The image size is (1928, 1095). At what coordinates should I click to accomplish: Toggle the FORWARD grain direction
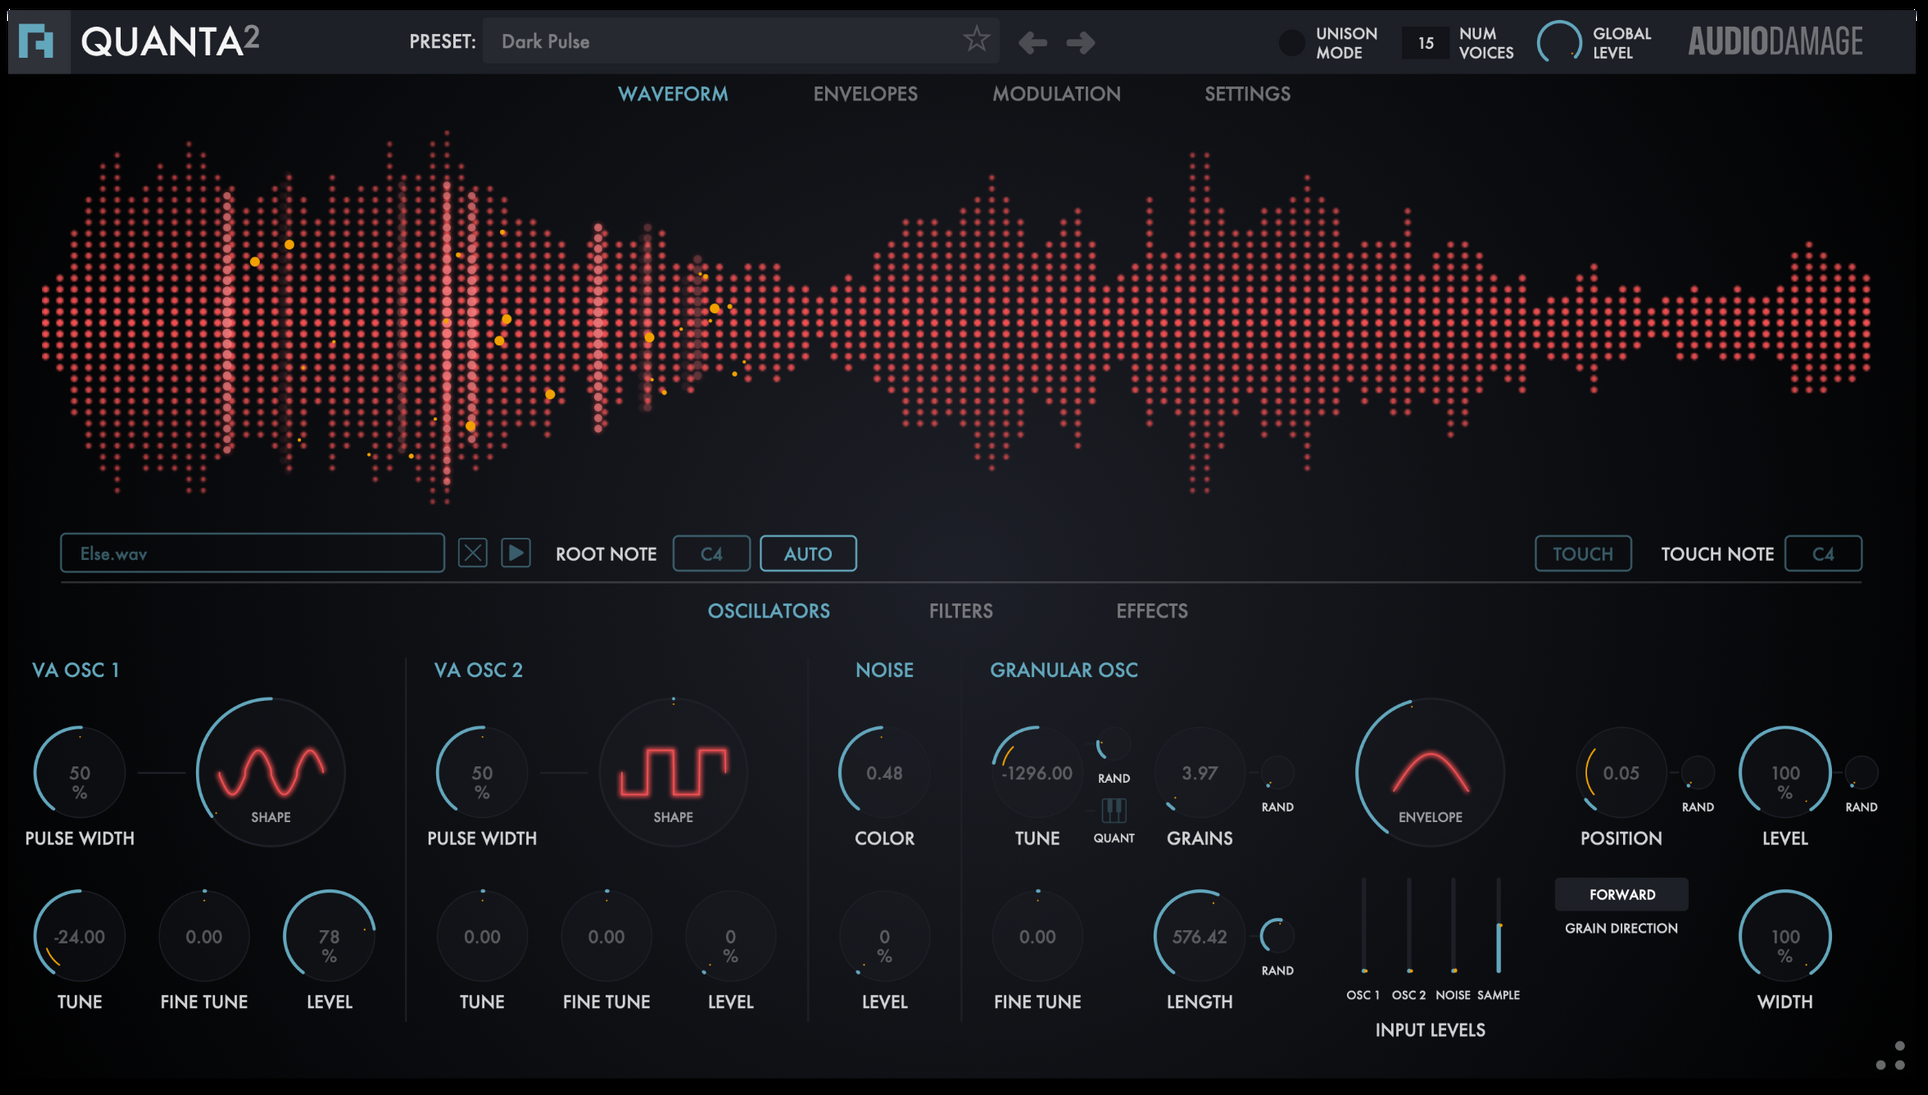pyautogui.click(x=1621, y=894)
